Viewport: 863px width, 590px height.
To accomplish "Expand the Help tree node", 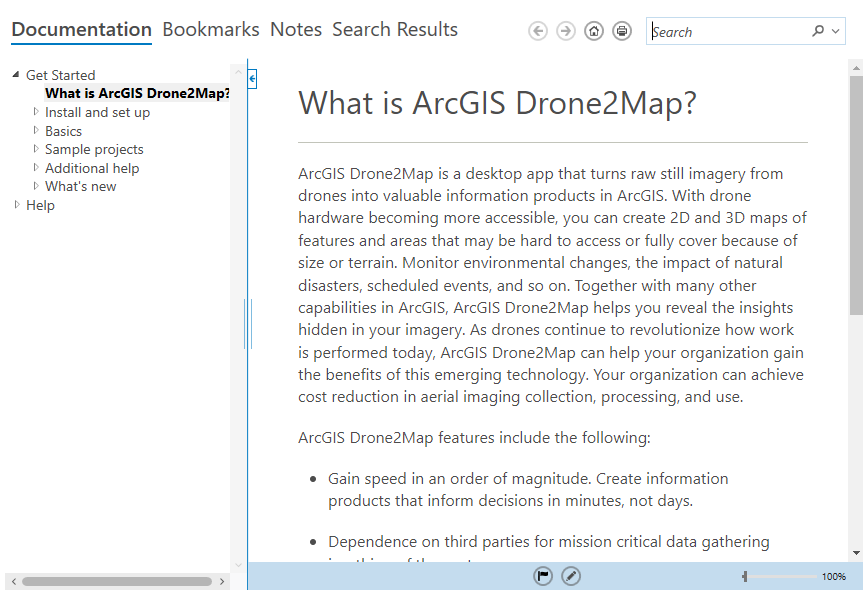I will pos(17,205).
